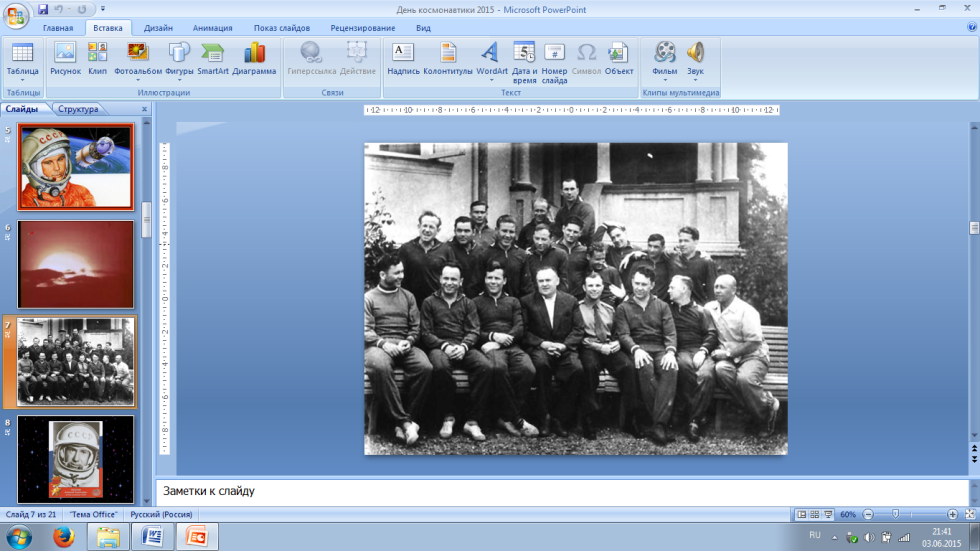Click the zoom in plus button

pos(952,514)
